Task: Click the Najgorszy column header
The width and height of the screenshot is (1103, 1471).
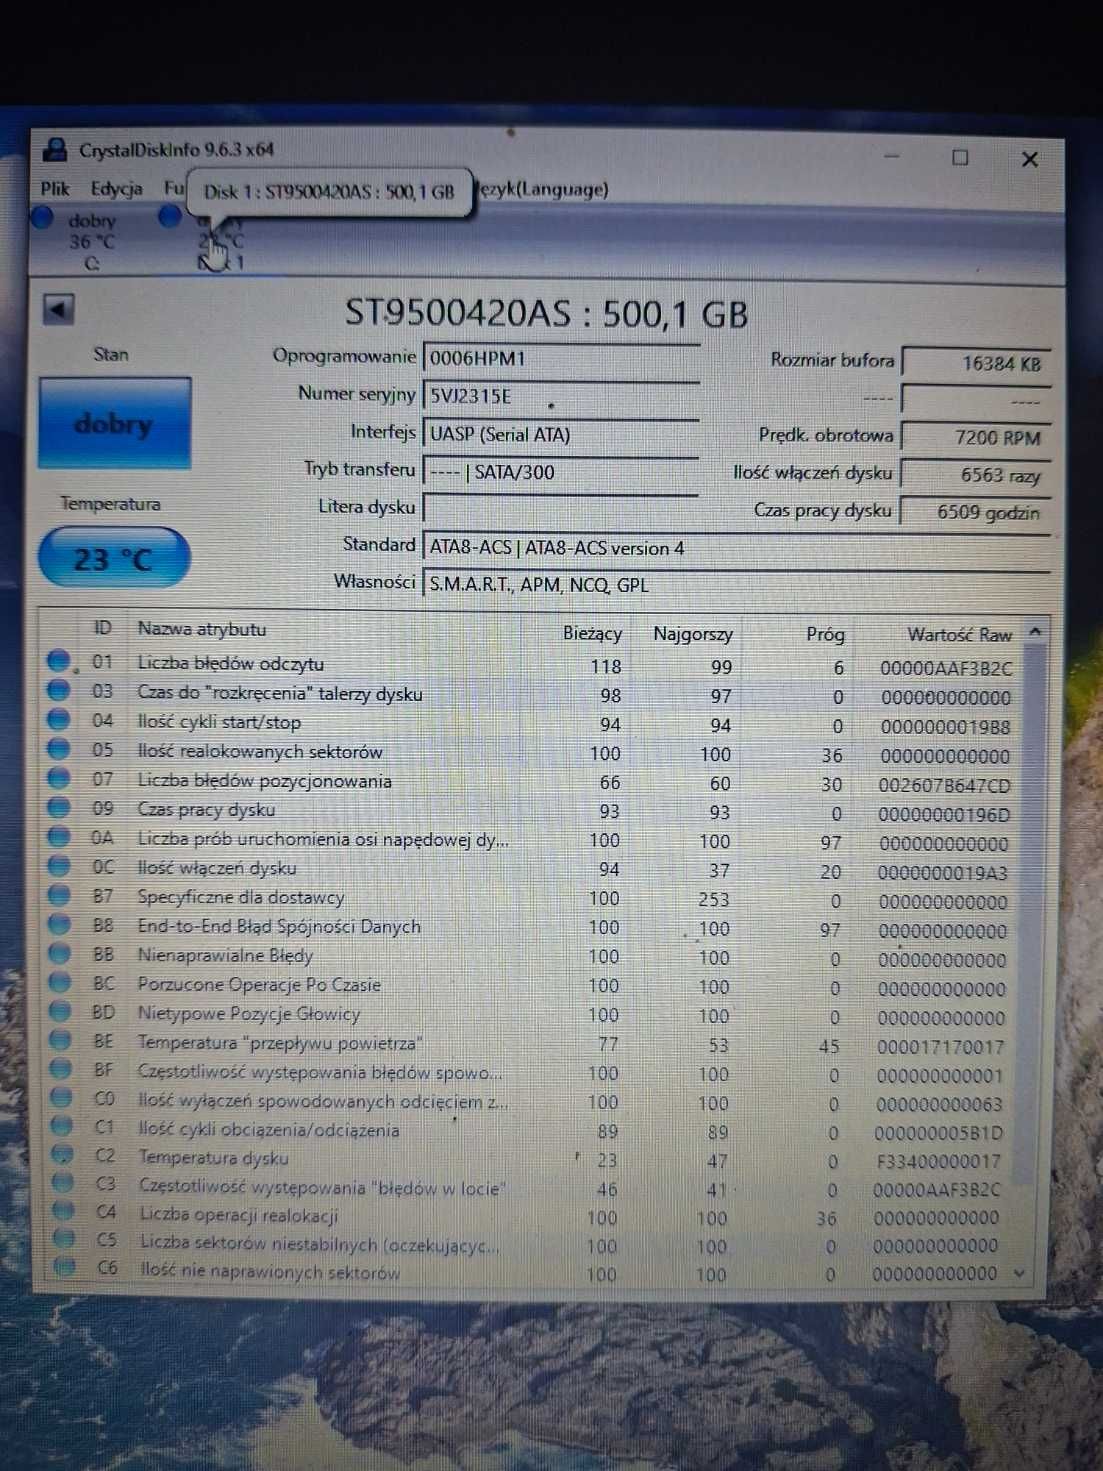Action: pos(693,634)
